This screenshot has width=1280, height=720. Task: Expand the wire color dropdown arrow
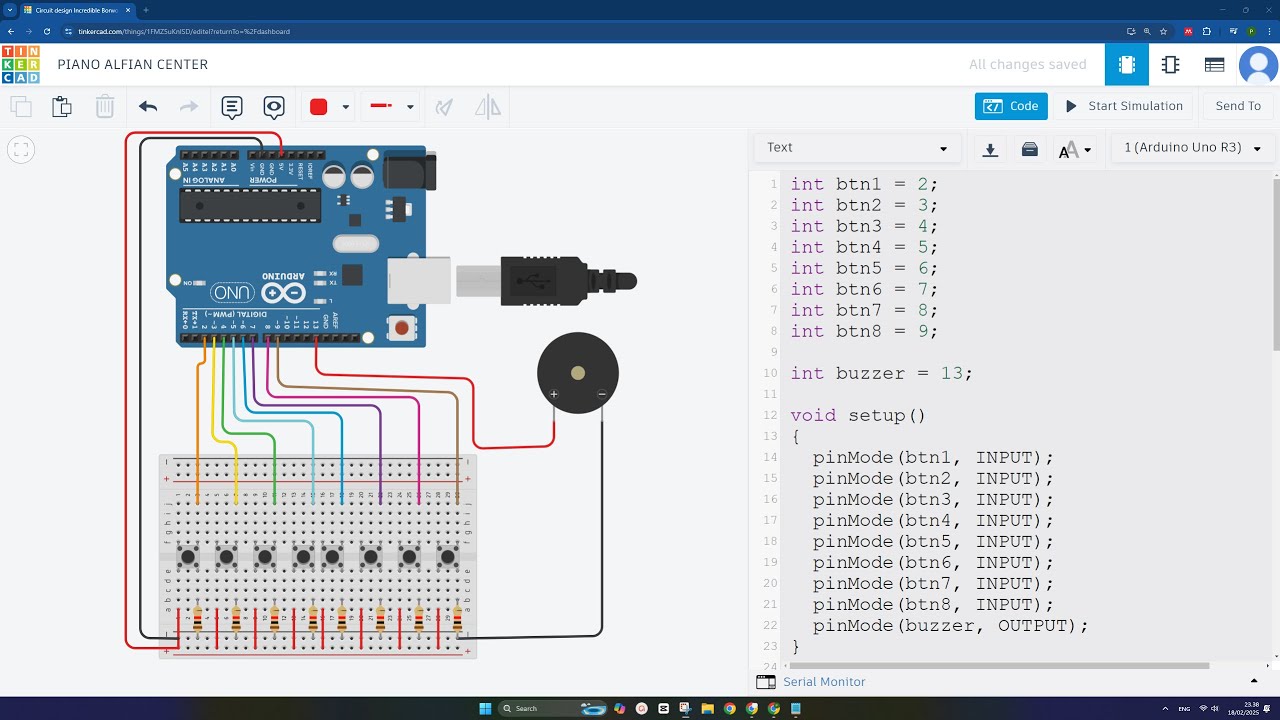(x=346, y=107)
